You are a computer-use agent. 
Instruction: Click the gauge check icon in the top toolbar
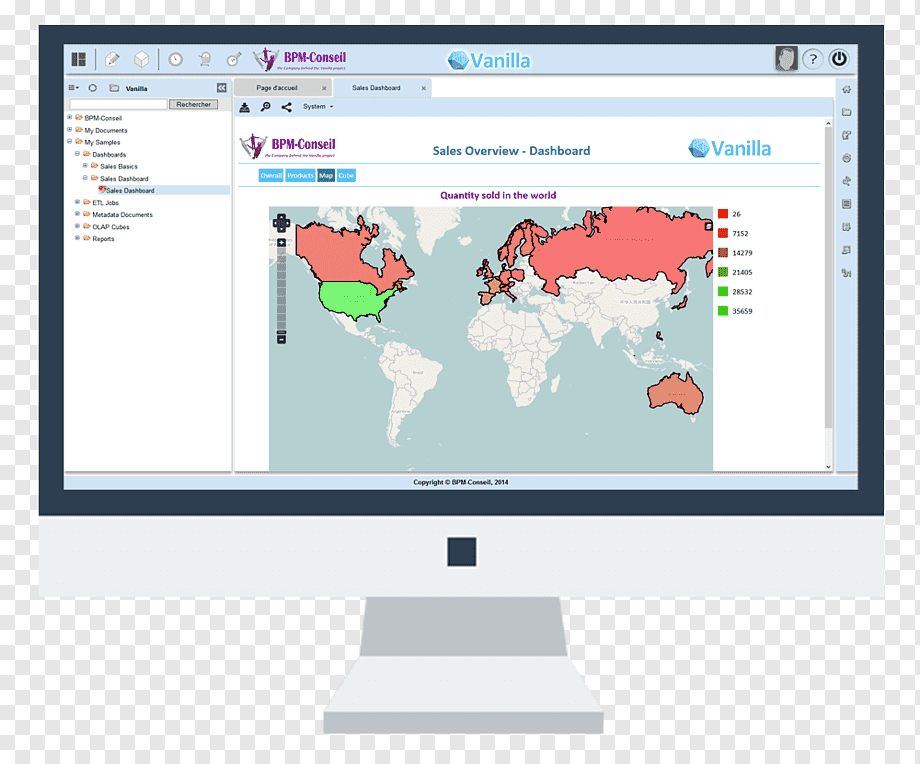click(x=234, y=59)
